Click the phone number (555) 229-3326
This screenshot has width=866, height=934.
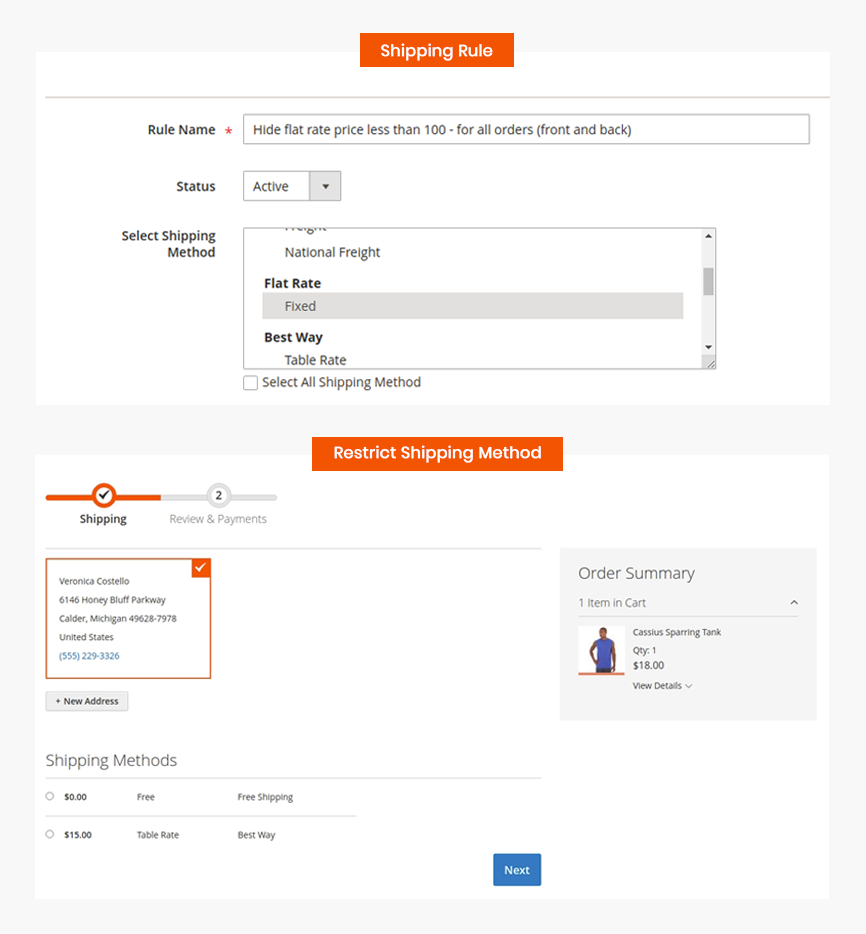[89, 656]
